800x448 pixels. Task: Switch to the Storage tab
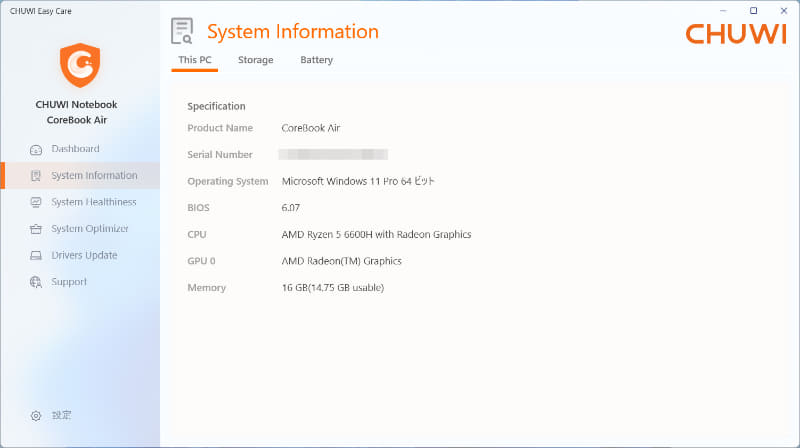pos(256,60)
